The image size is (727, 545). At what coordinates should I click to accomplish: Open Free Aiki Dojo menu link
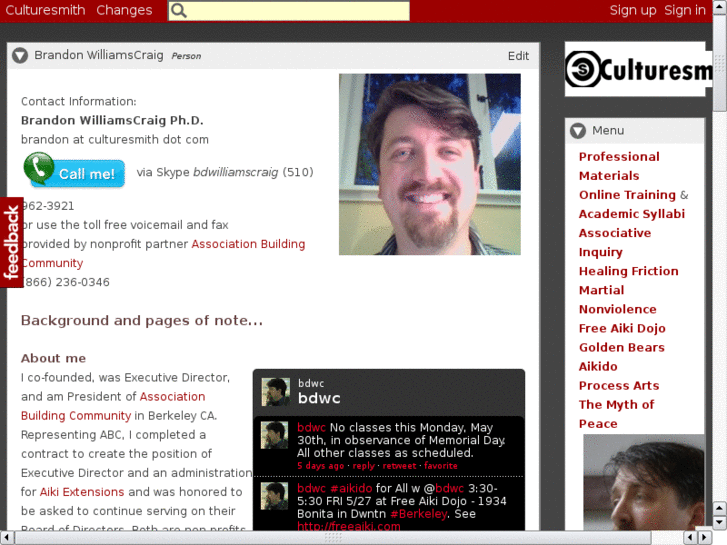(622, 328)
